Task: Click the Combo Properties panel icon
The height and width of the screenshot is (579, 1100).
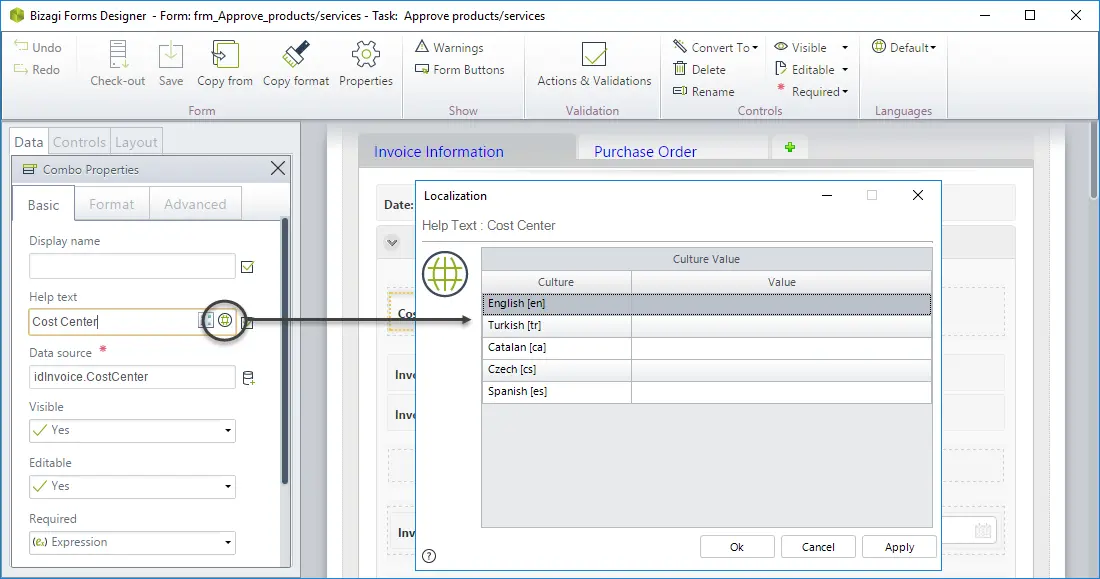Action: 29,169
